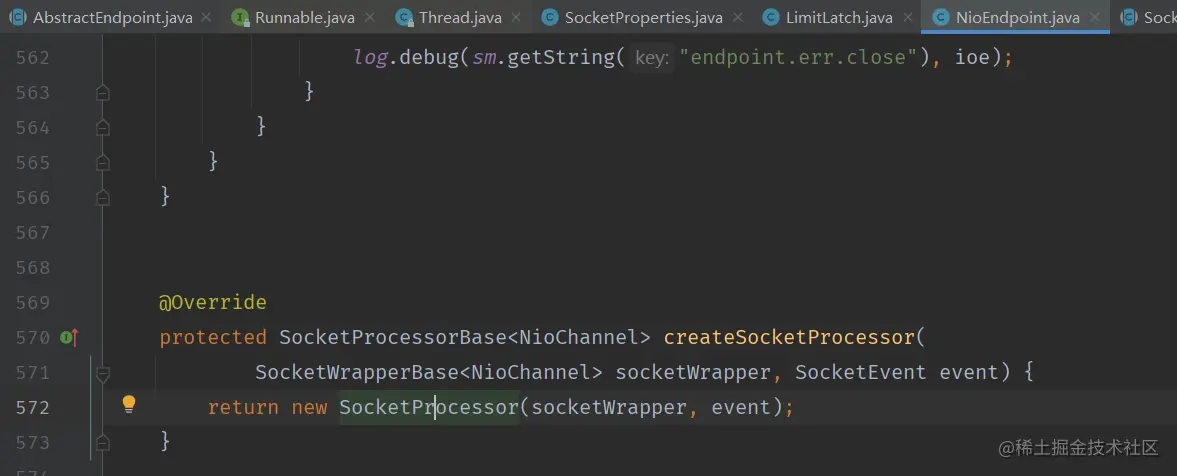Viewport: 1177px width, 476px height.
Task: Close the Runnable.java tab
Action: coord(369,18)
